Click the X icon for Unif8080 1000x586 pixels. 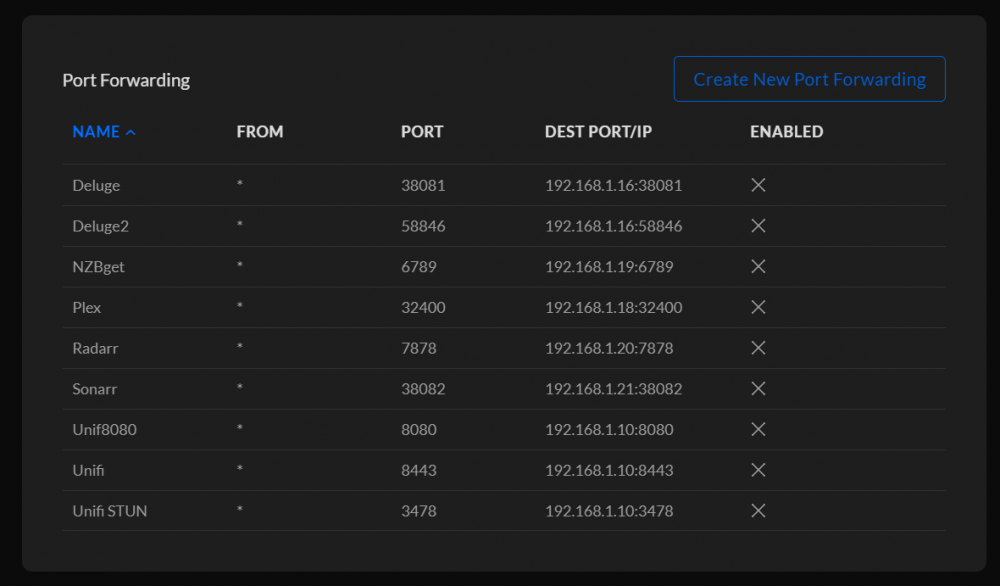[x=758, y=430]
